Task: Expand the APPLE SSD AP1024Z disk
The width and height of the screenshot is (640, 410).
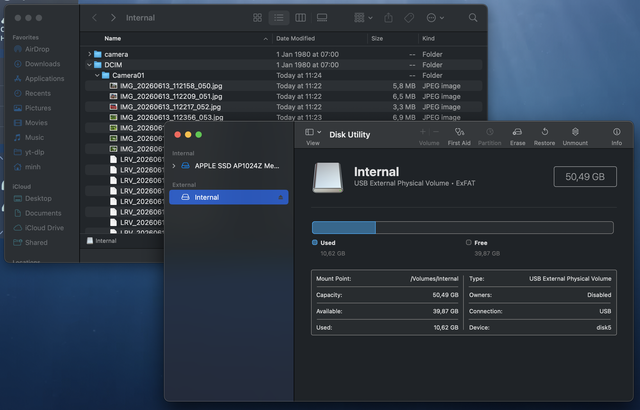Action: (174, 166)
